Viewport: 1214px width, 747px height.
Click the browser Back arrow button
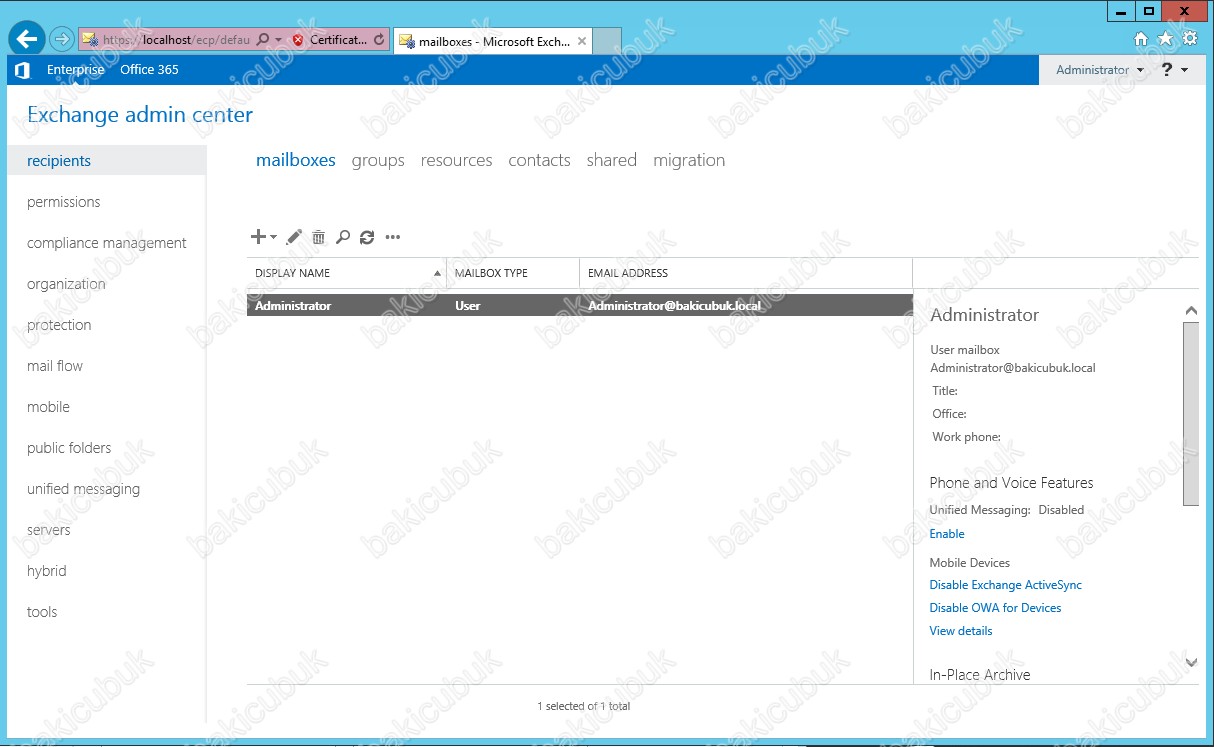tap(27, 39)
